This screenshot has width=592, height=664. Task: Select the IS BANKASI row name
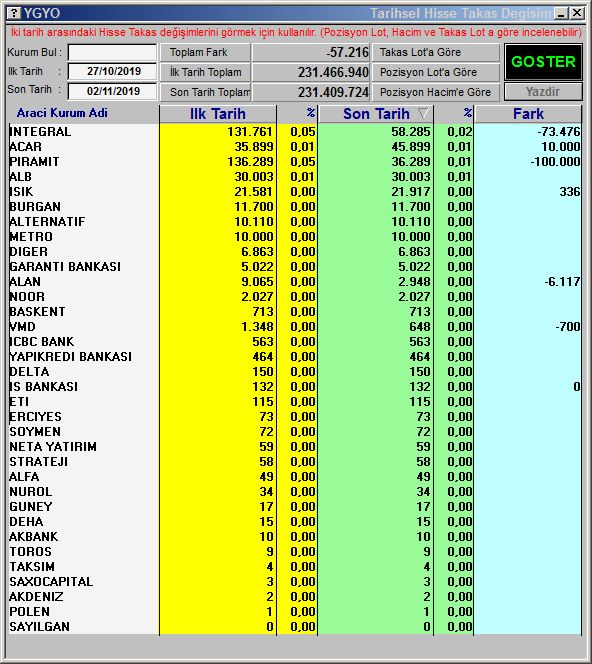(44, 387)
